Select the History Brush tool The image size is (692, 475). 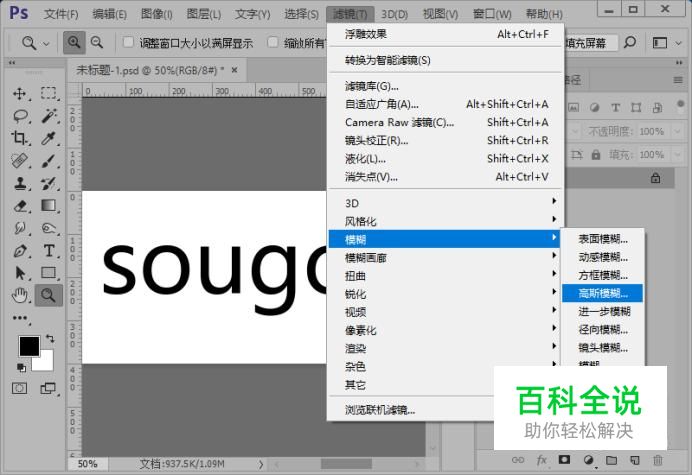coord(49,183)
